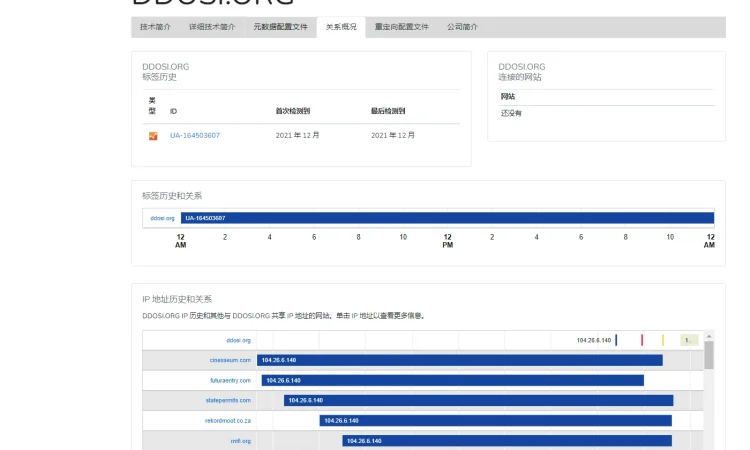Image resolution: width=750 pixels, height=450 pixels.
Task: Select the 关系概况 tab
Action: [341, 27]
